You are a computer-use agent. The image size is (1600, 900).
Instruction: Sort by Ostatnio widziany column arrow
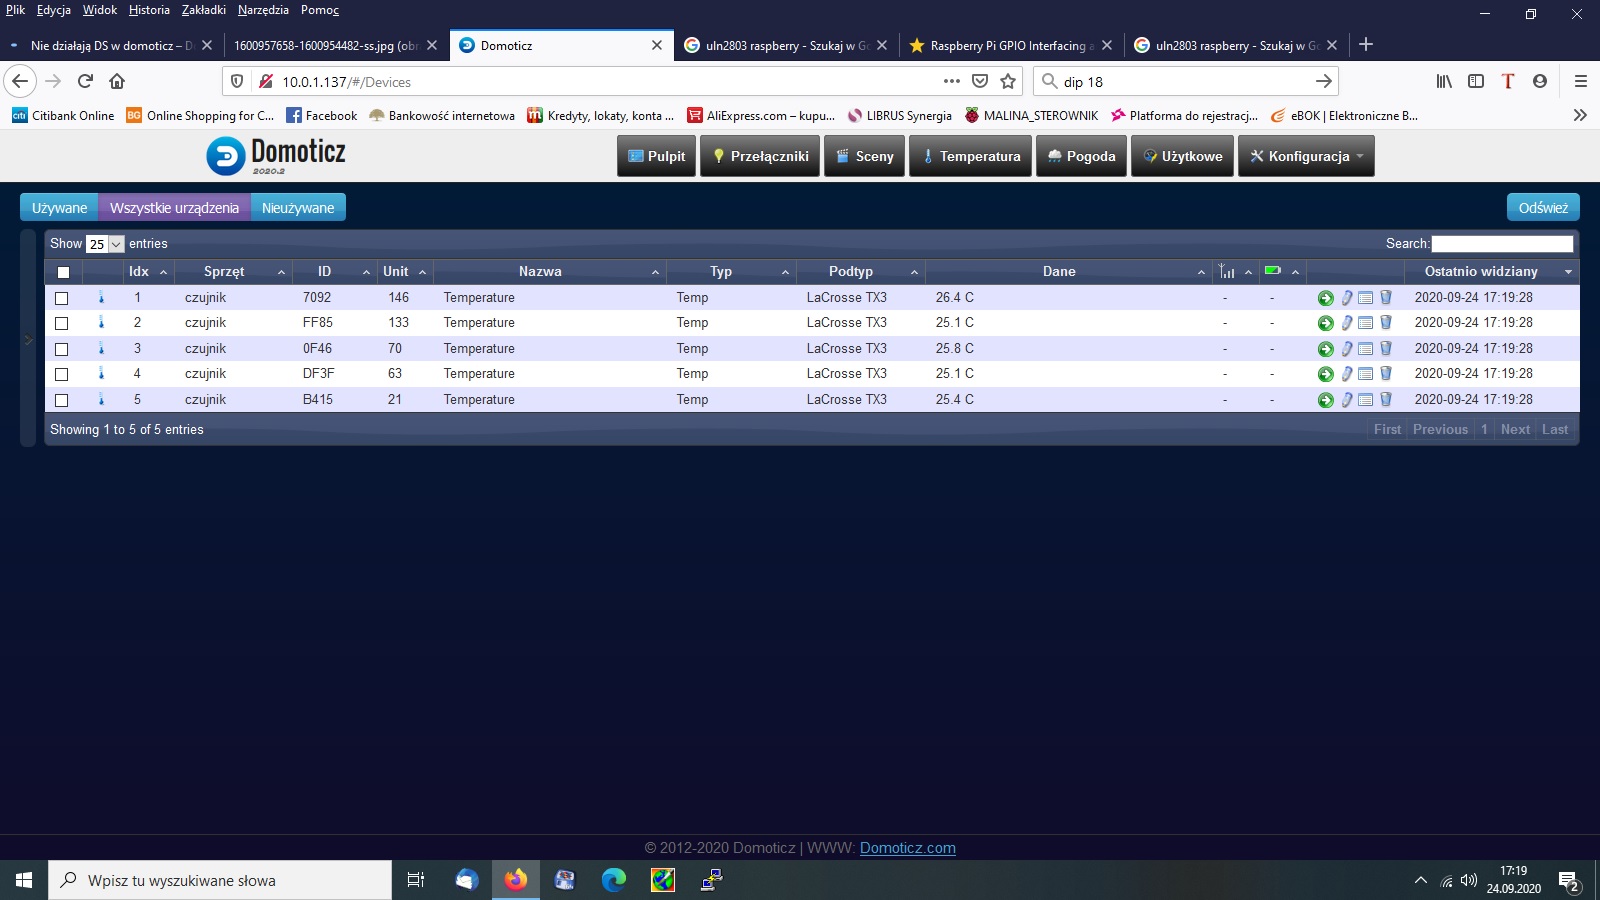click(1568, 272)
